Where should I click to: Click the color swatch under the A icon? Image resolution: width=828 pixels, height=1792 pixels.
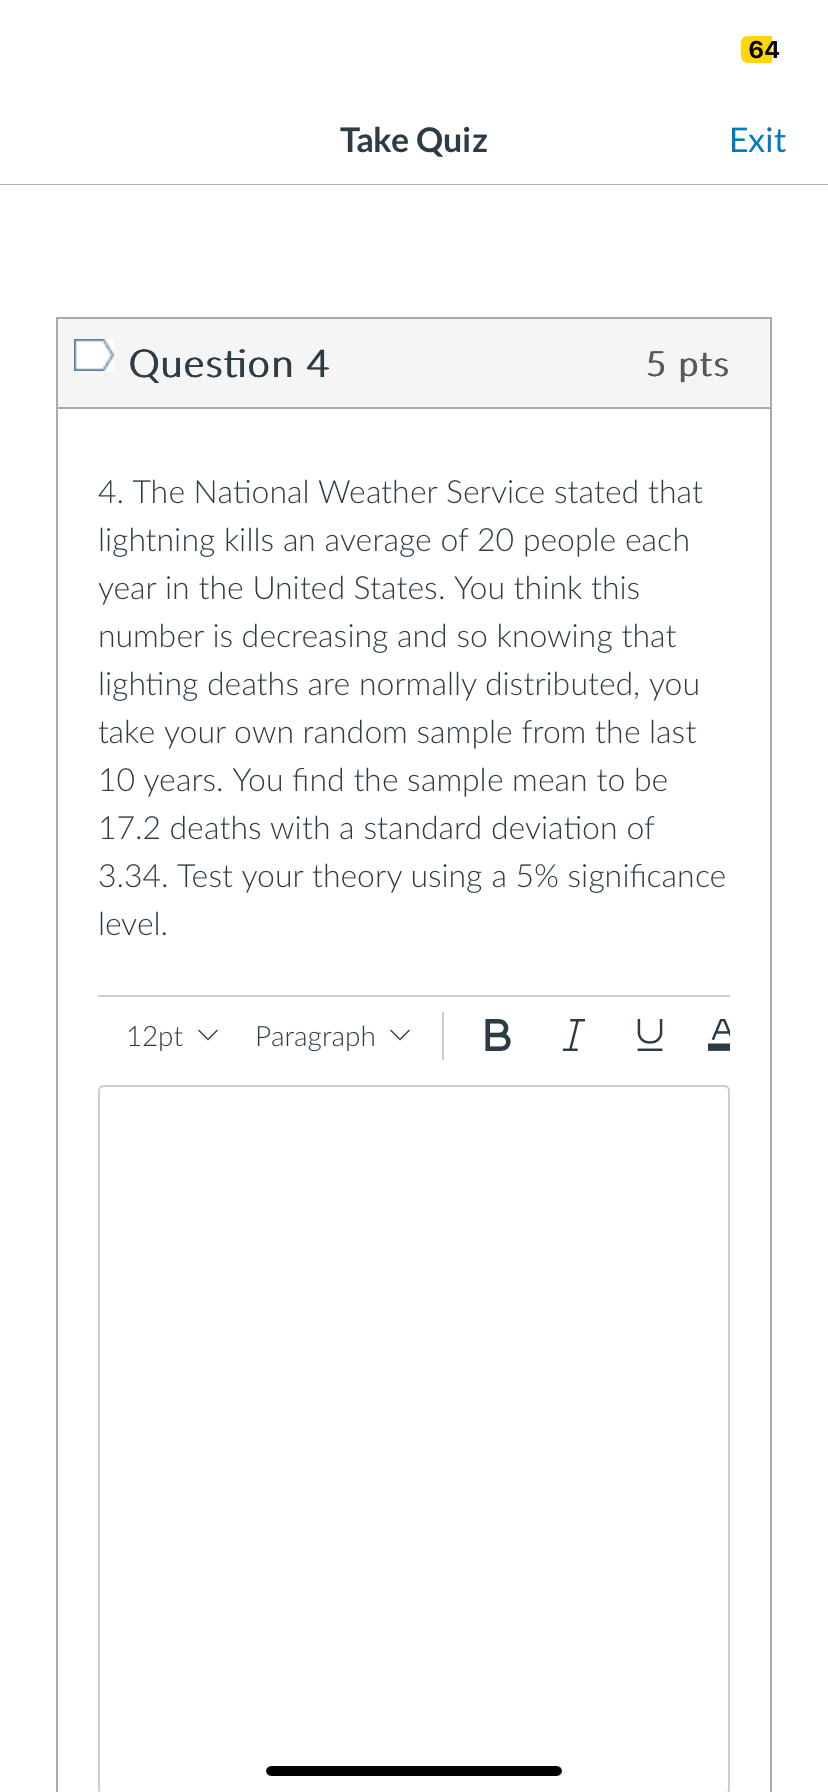(719, 1047)
